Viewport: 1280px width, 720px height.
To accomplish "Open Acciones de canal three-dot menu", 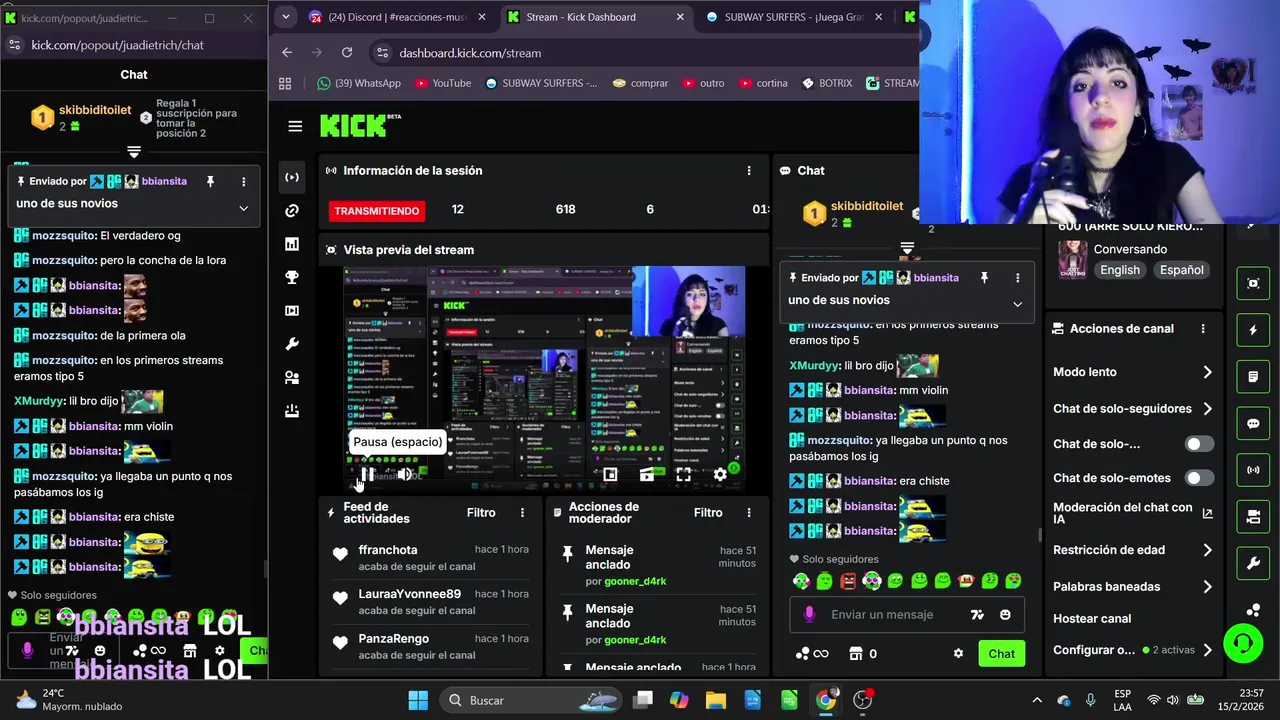I will [1203, 329].
